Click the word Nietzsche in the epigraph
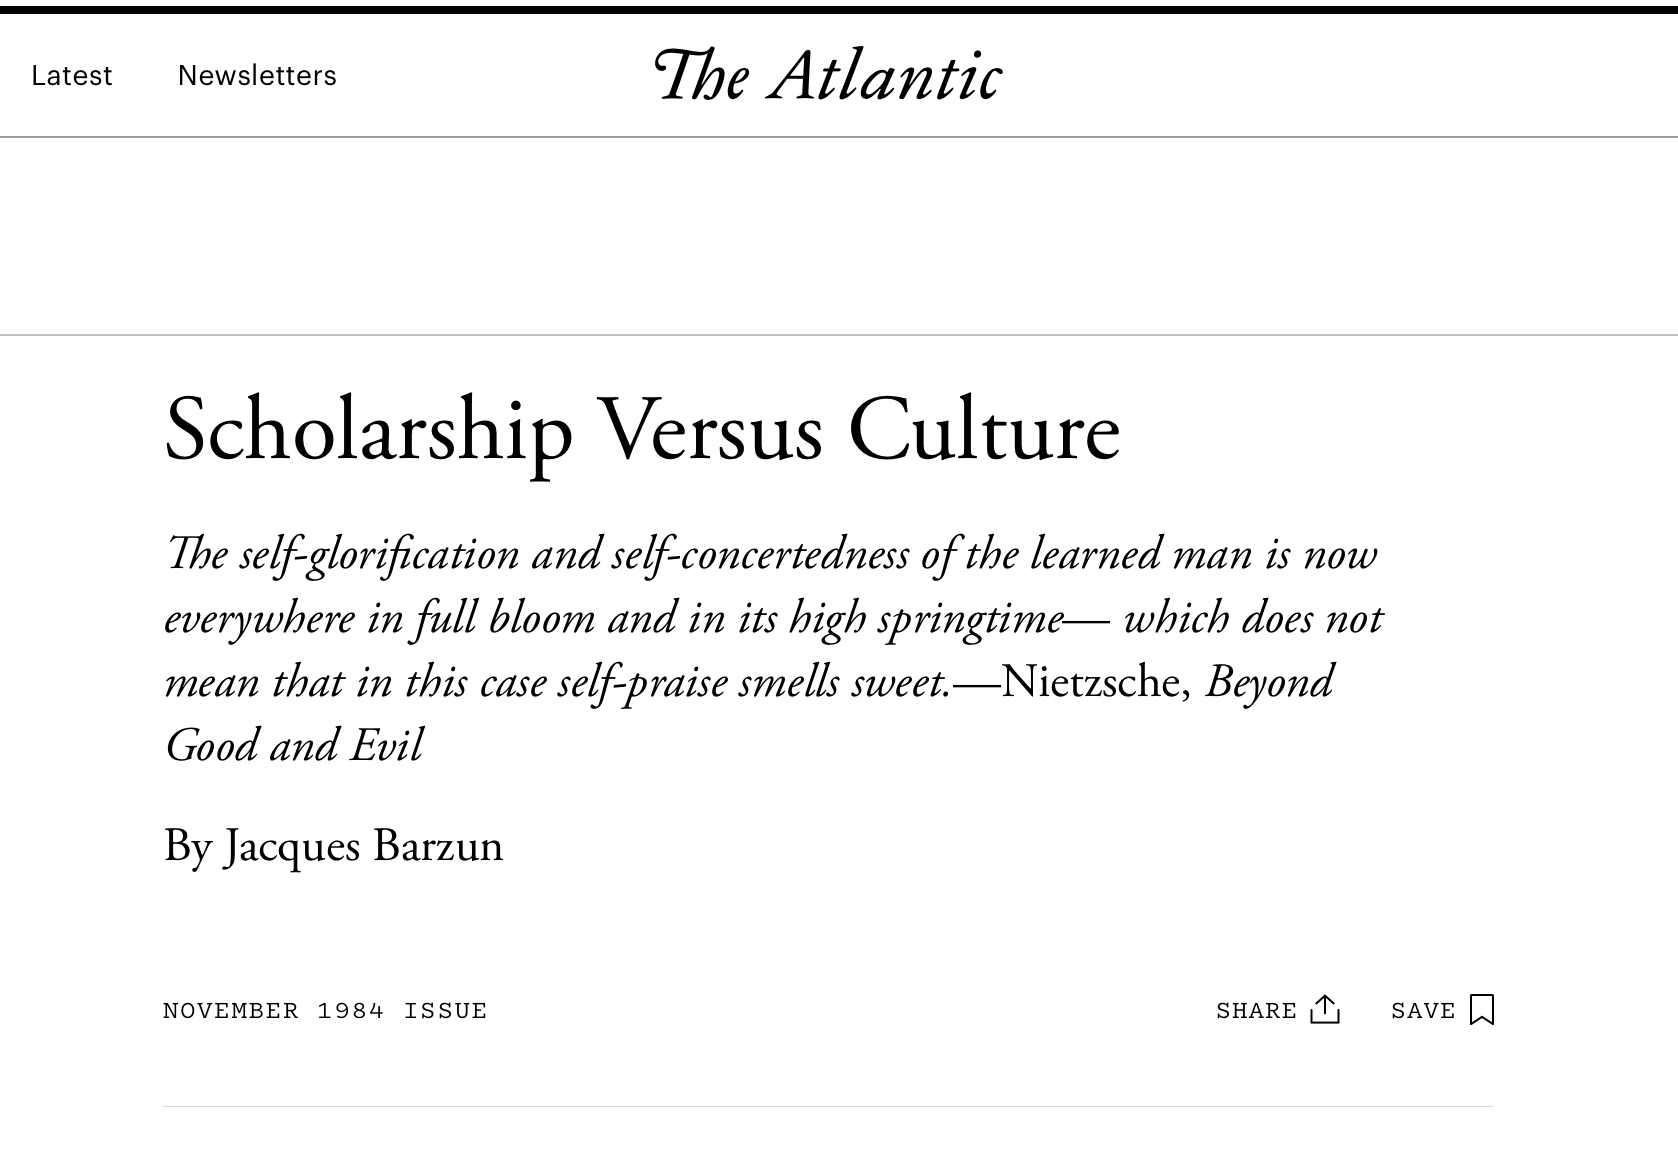 (1091, 682)
